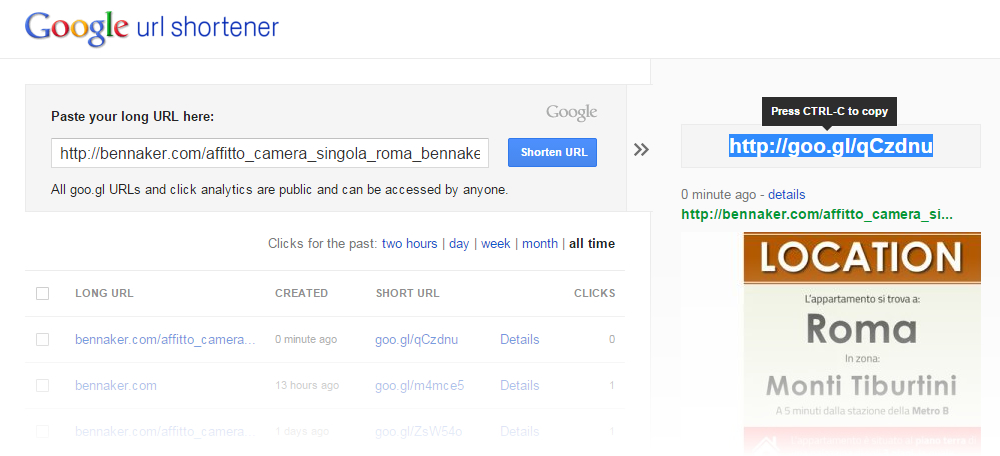1000x456 pixels.
Task: Sort by the SHORT URL column header
Action: click(408, 293)
